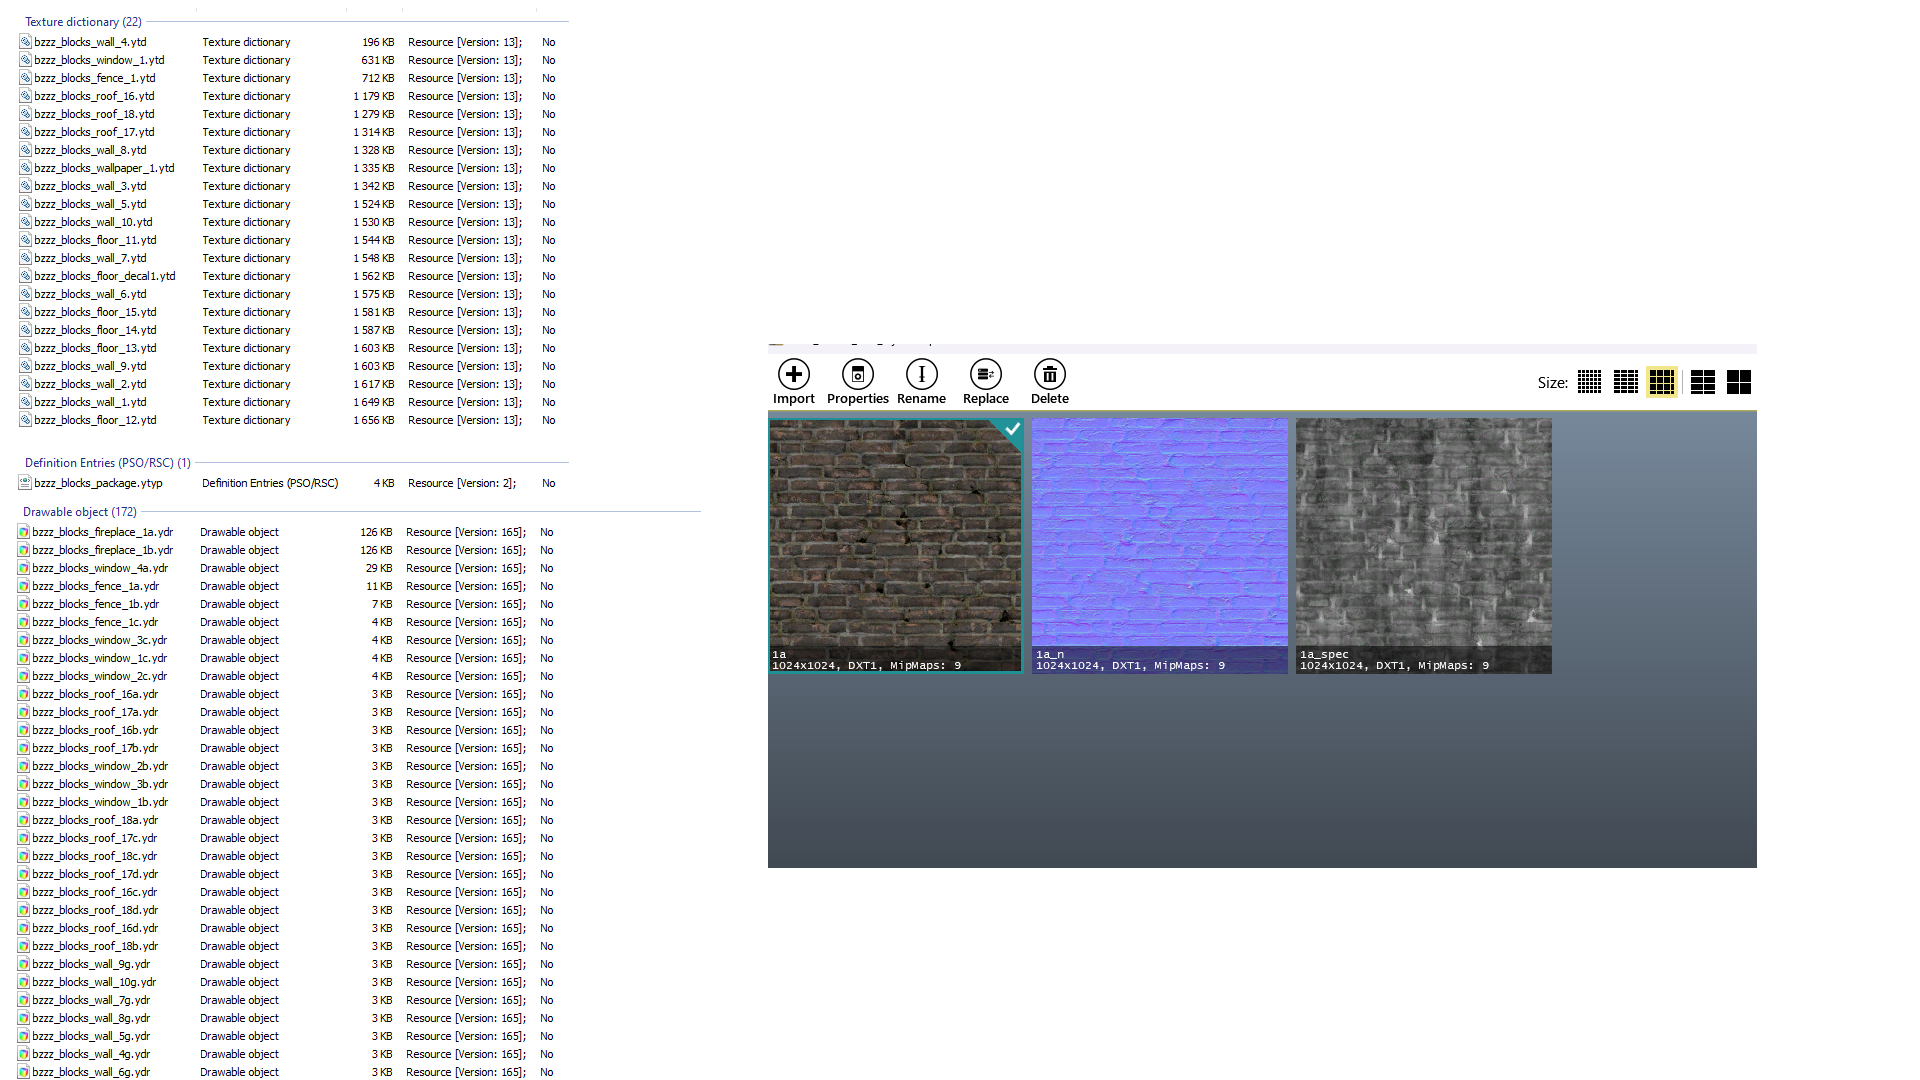Switch to the large thumbnail size

[x=1702, y=382]
